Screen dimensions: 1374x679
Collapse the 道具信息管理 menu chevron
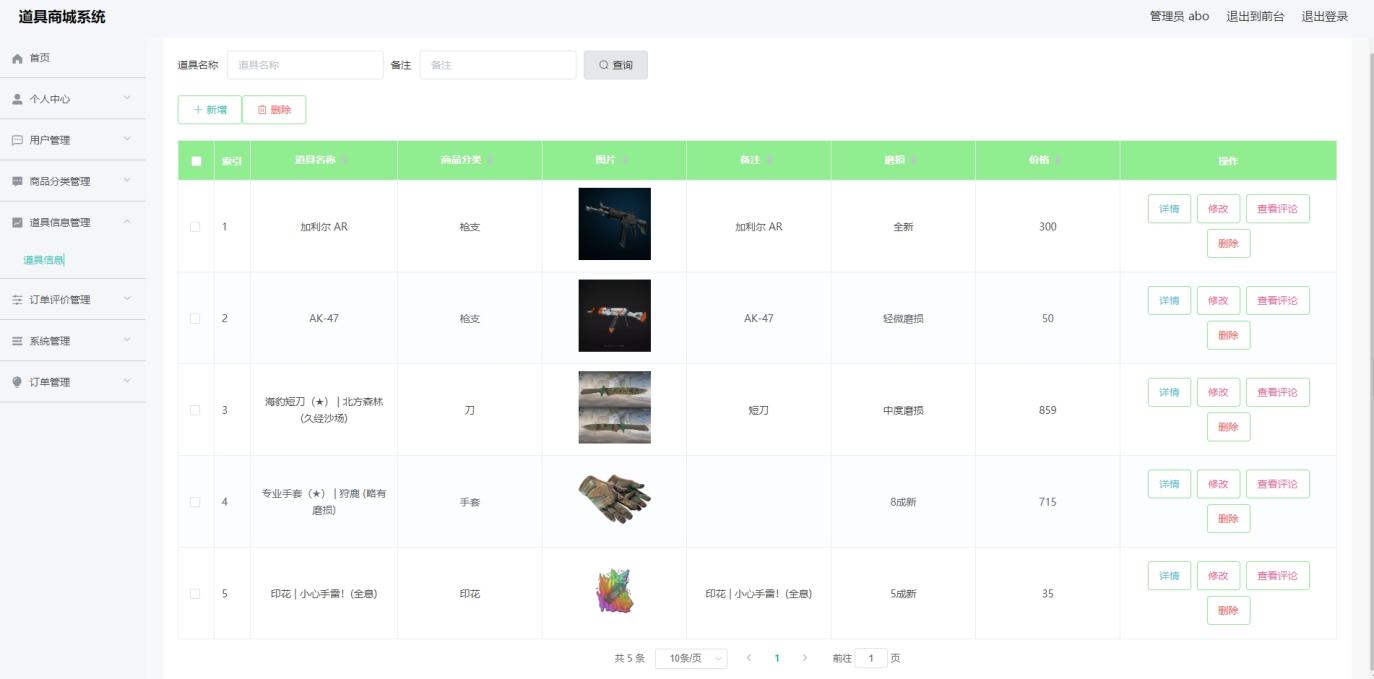click(x=127, y=221)
